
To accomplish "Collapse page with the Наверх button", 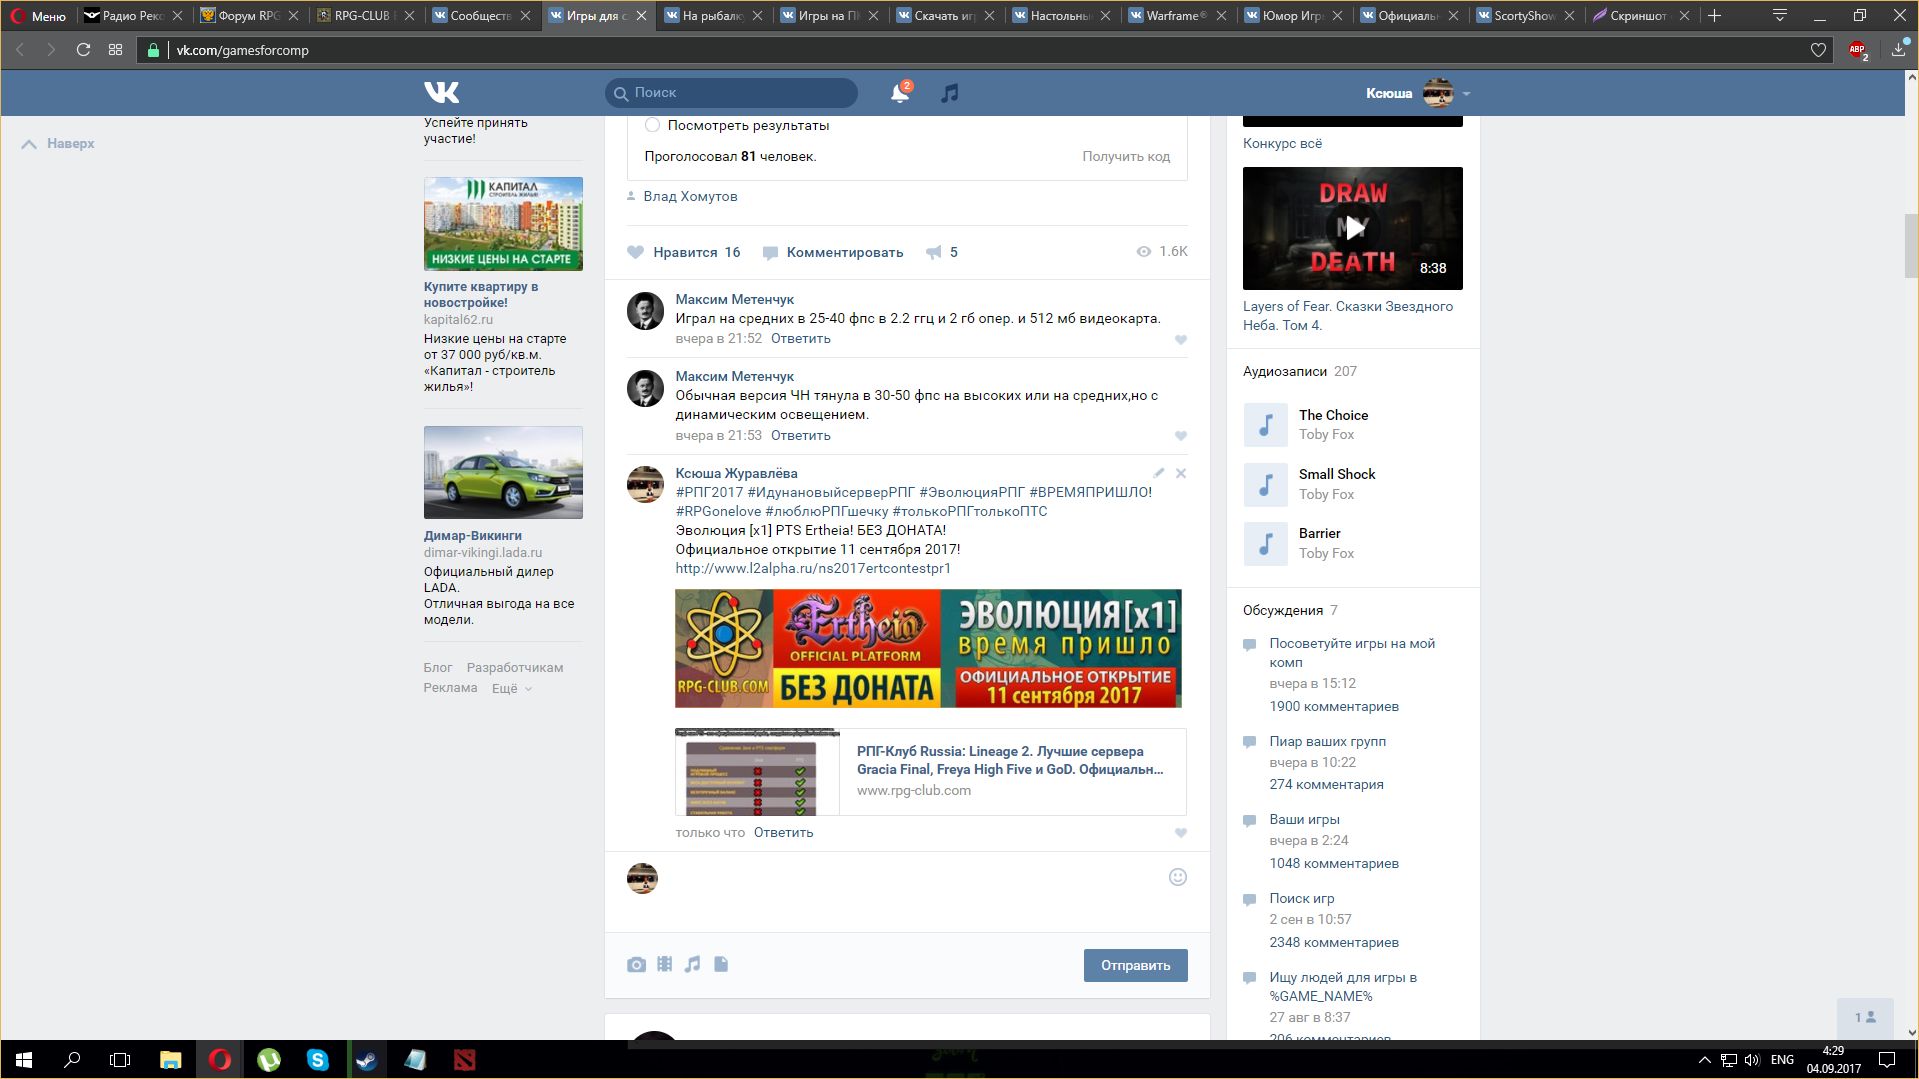I will [x=58, y=144].
